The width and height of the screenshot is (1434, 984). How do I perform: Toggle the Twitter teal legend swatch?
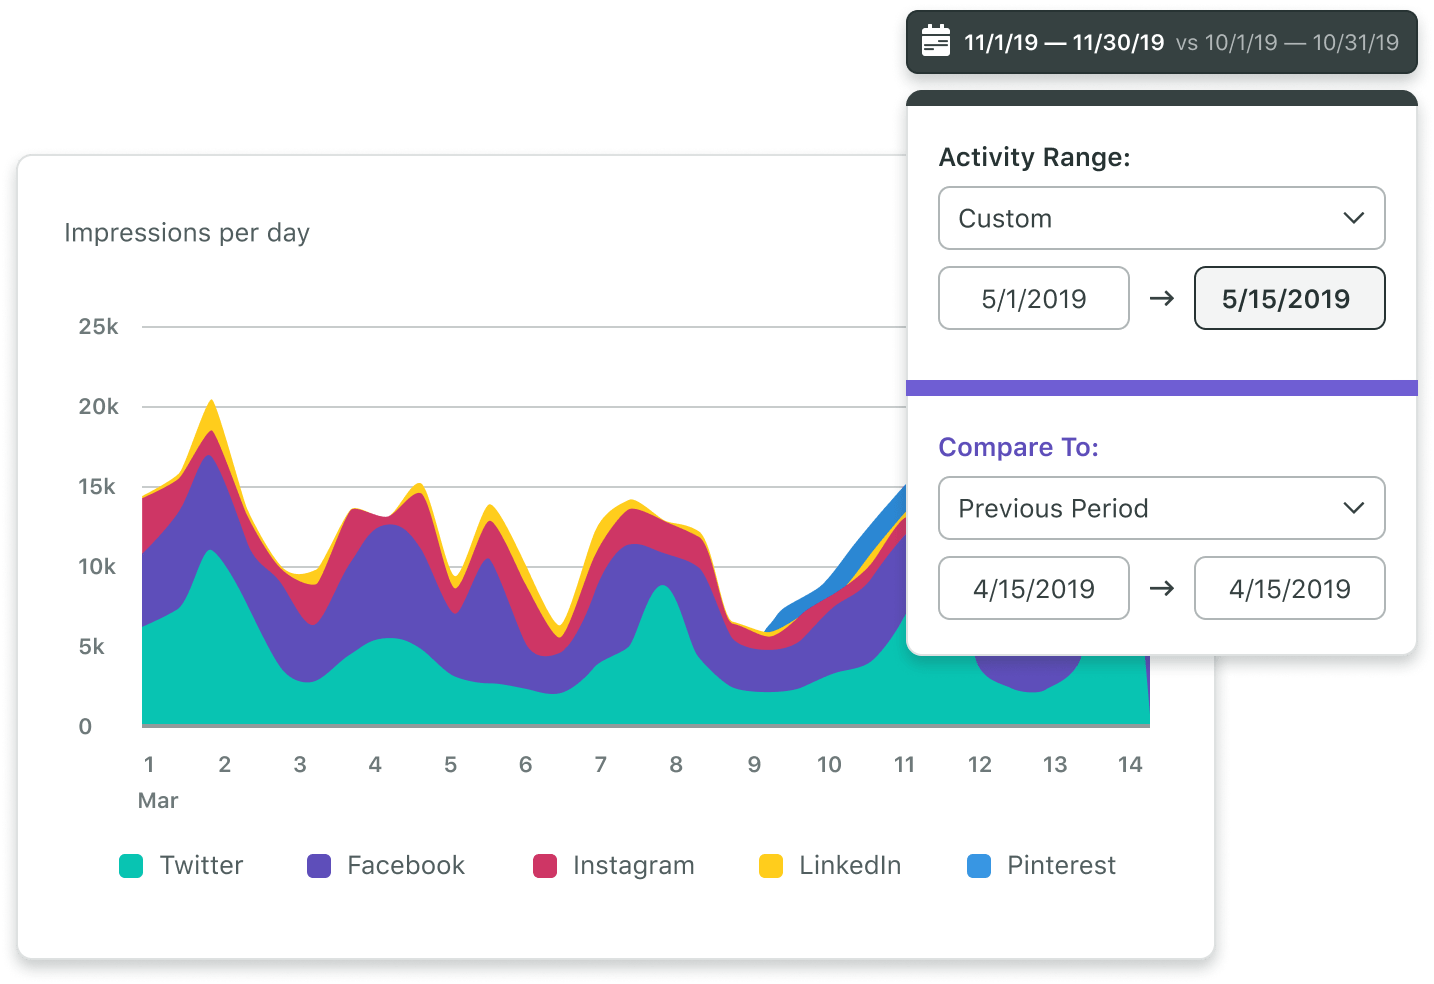coord(131,866)
